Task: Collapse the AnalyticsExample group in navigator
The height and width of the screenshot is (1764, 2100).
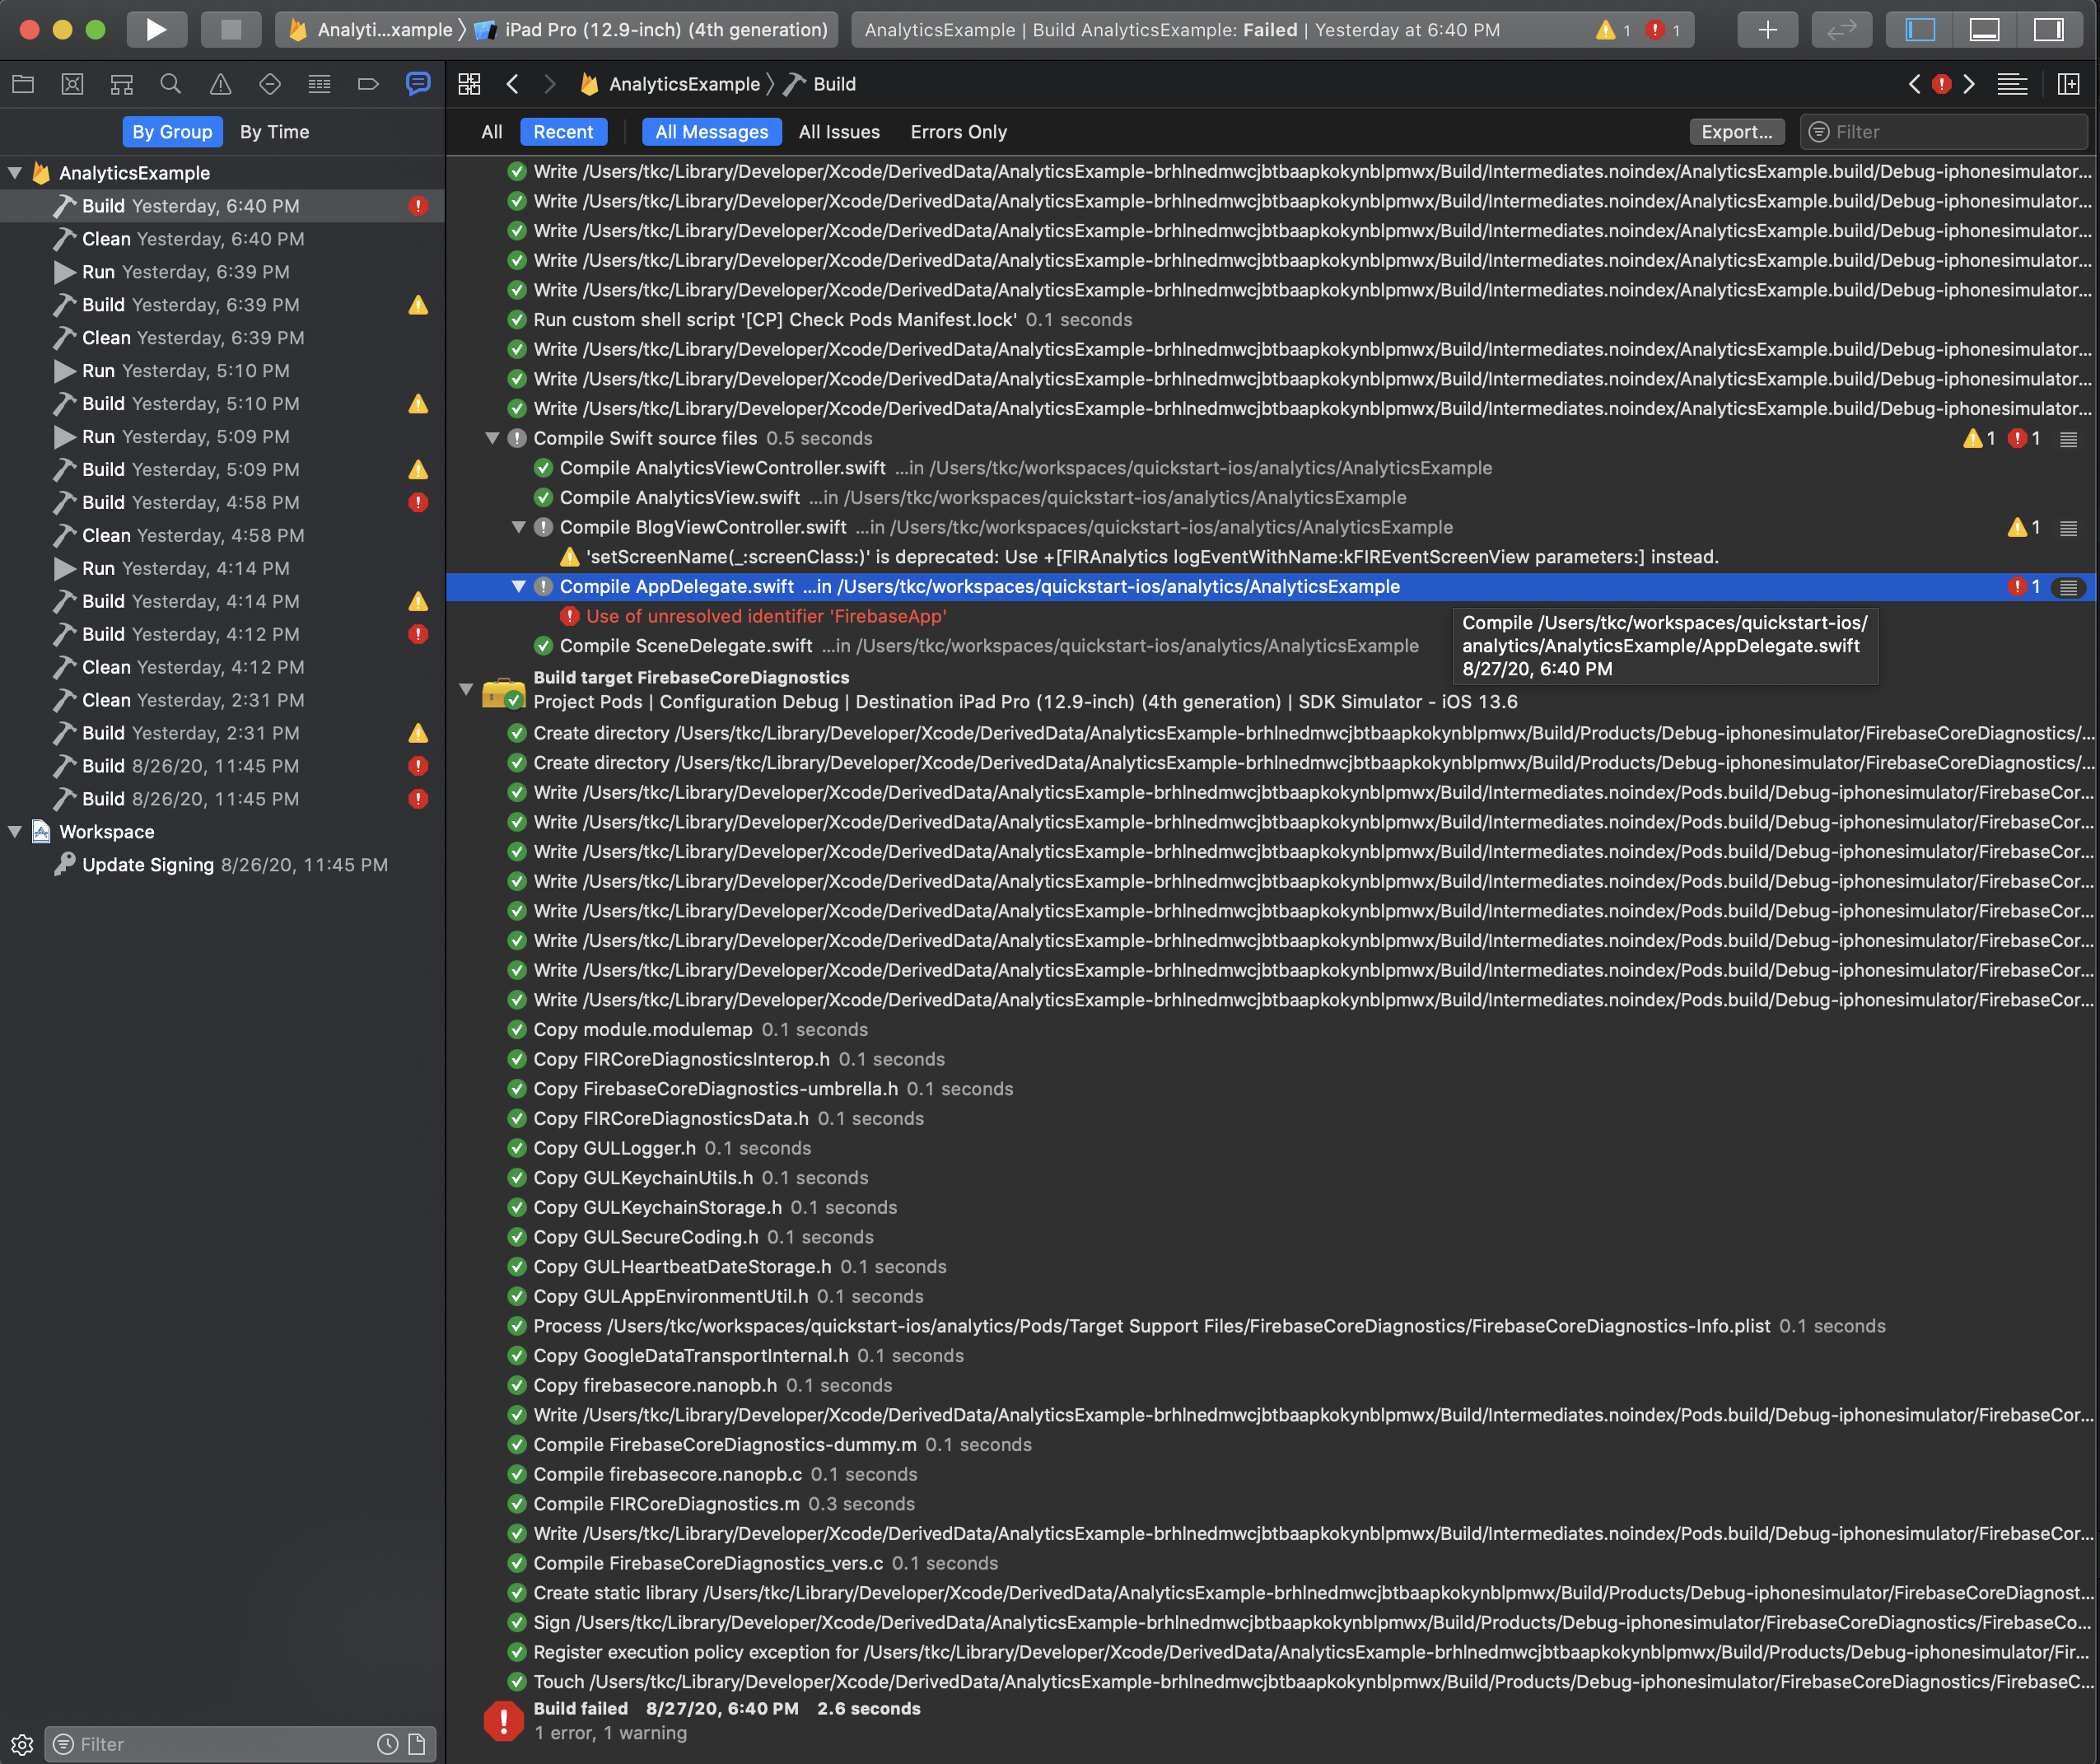Action: [x=15, y=173]
